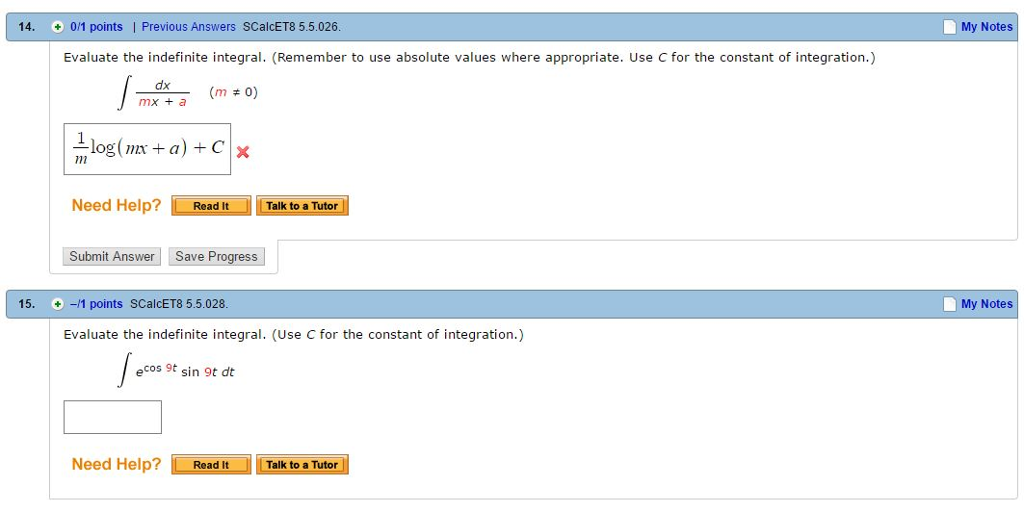Expand question 14 points plus icon
1024x512 pixels.
coord(58,27)
